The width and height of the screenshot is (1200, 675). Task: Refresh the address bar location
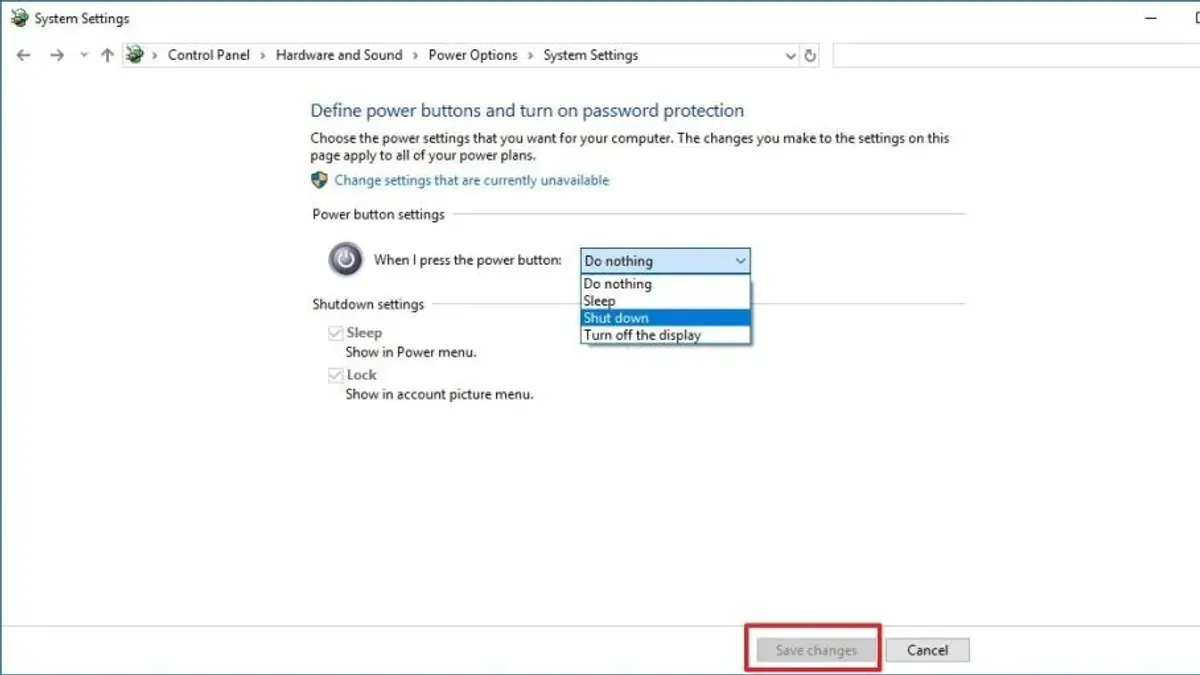pos(810,56)
